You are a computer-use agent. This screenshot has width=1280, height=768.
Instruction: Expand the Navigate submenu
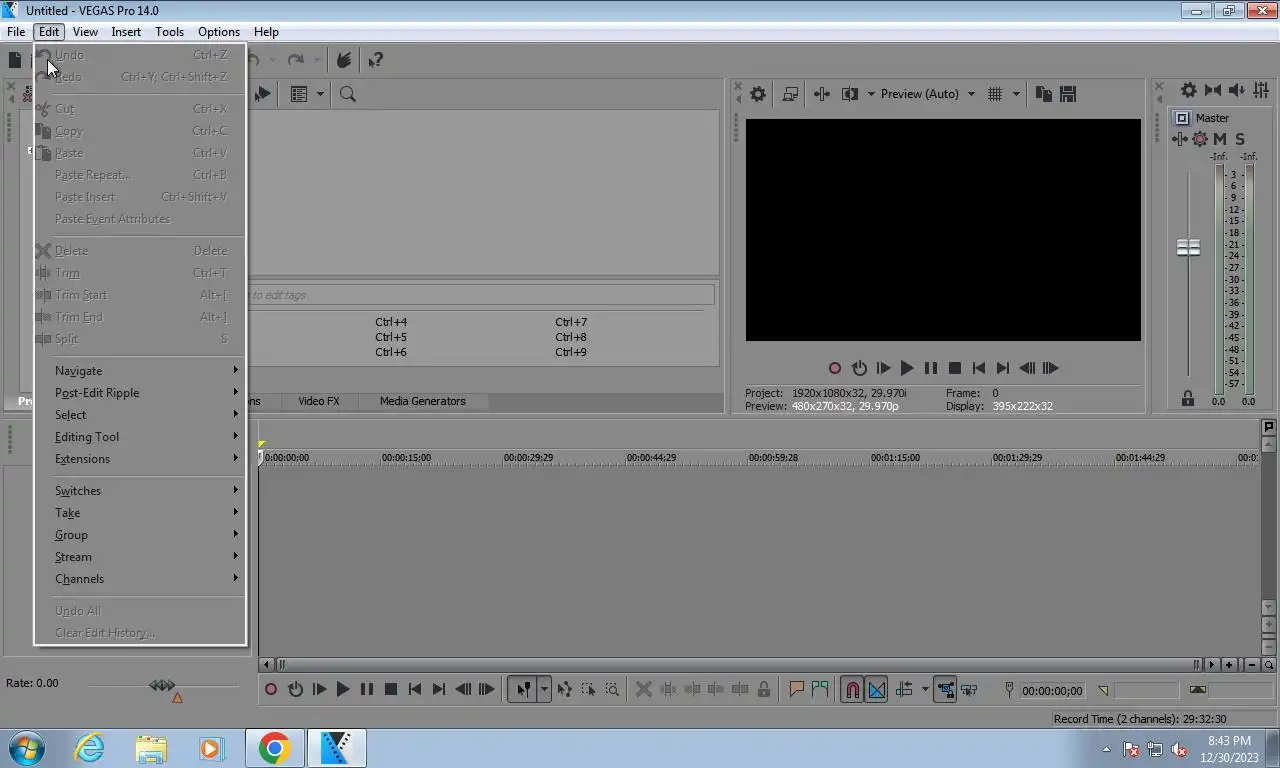[x=140, y=371]
